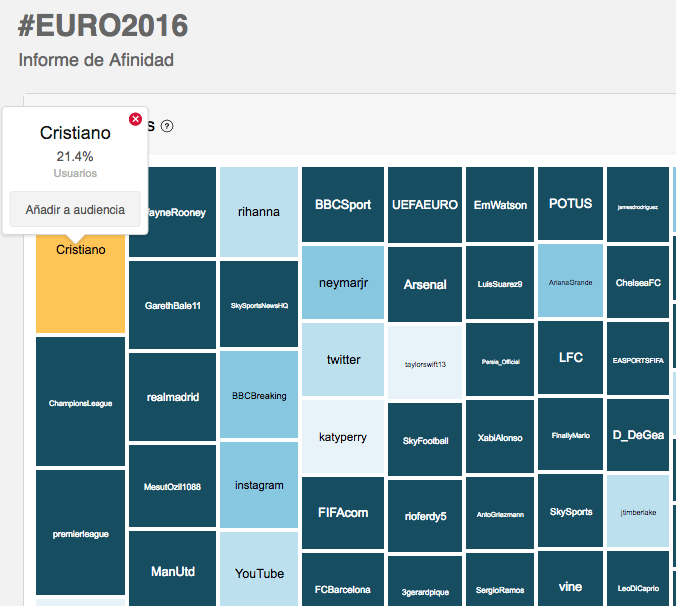Select the rihanna tile
This screenshot has width=676, height=606.
pyautogui.click(x=259, y=212)
